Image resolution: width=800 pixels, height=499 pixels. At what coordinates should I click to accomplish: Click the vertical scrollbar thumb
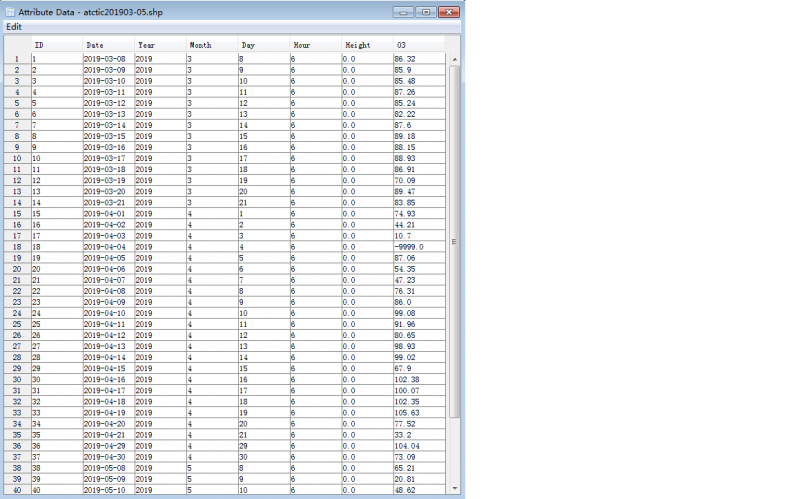455,240
